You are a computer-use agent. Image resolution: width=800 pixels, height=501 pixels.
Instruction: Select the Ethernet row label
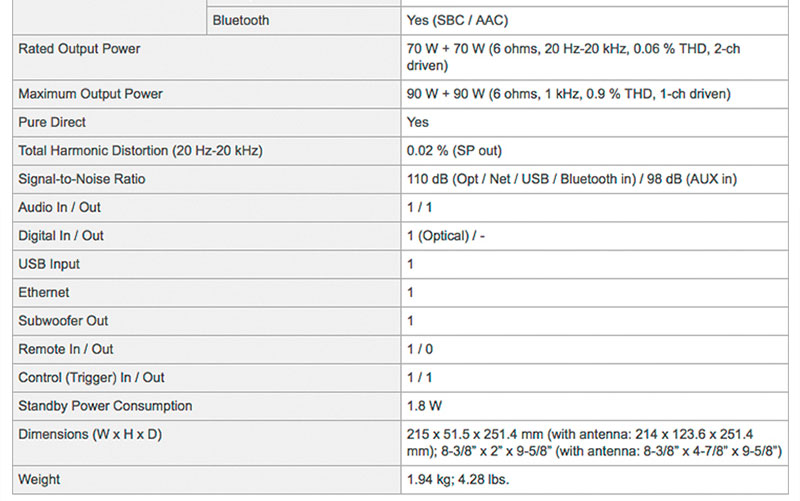pos(44,293)
